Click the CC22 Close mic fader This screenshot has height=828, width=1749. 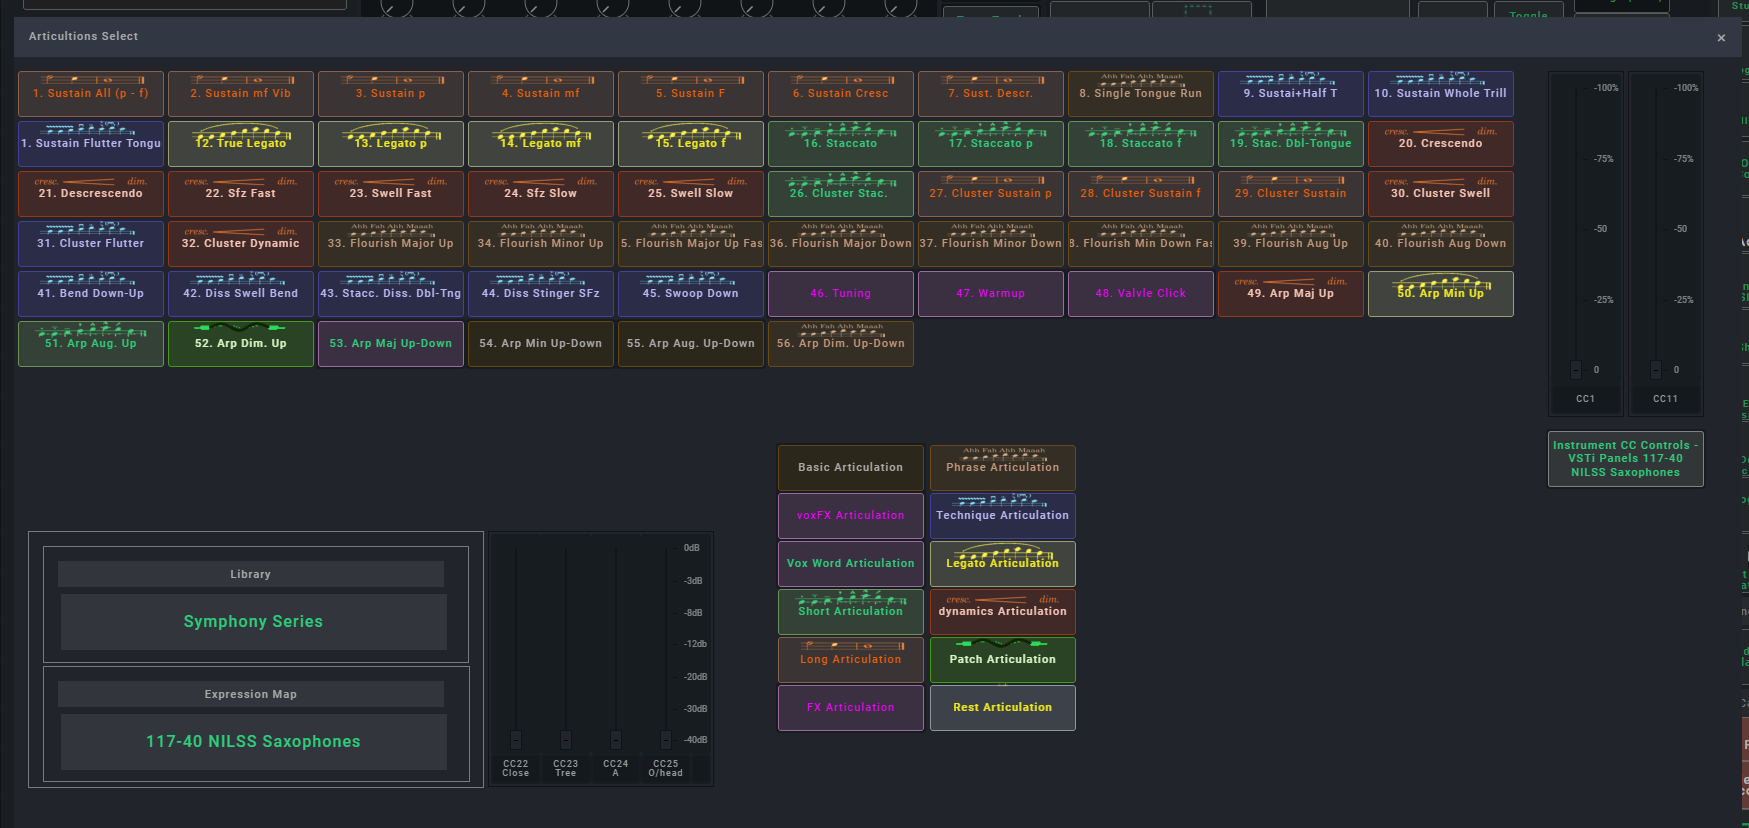tap(516, 740)
